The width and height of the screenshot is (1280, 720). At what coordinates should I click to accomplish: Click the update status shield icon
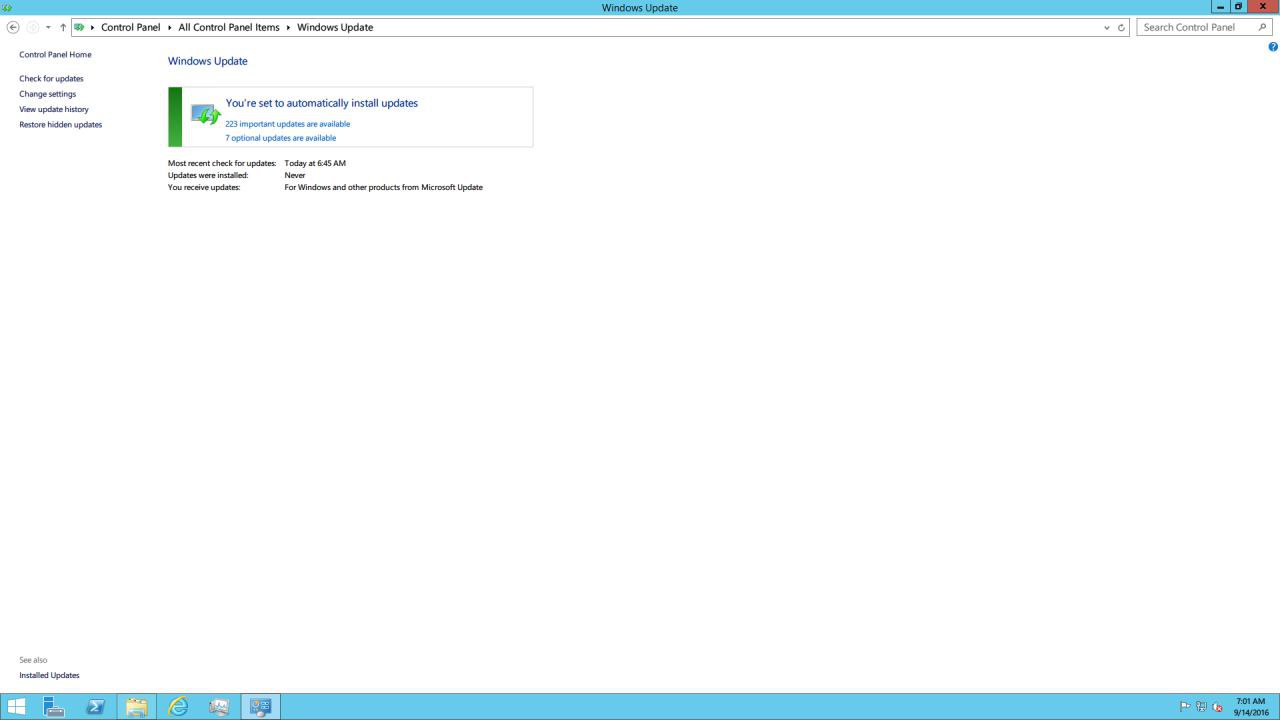click(x=205, y=114)
